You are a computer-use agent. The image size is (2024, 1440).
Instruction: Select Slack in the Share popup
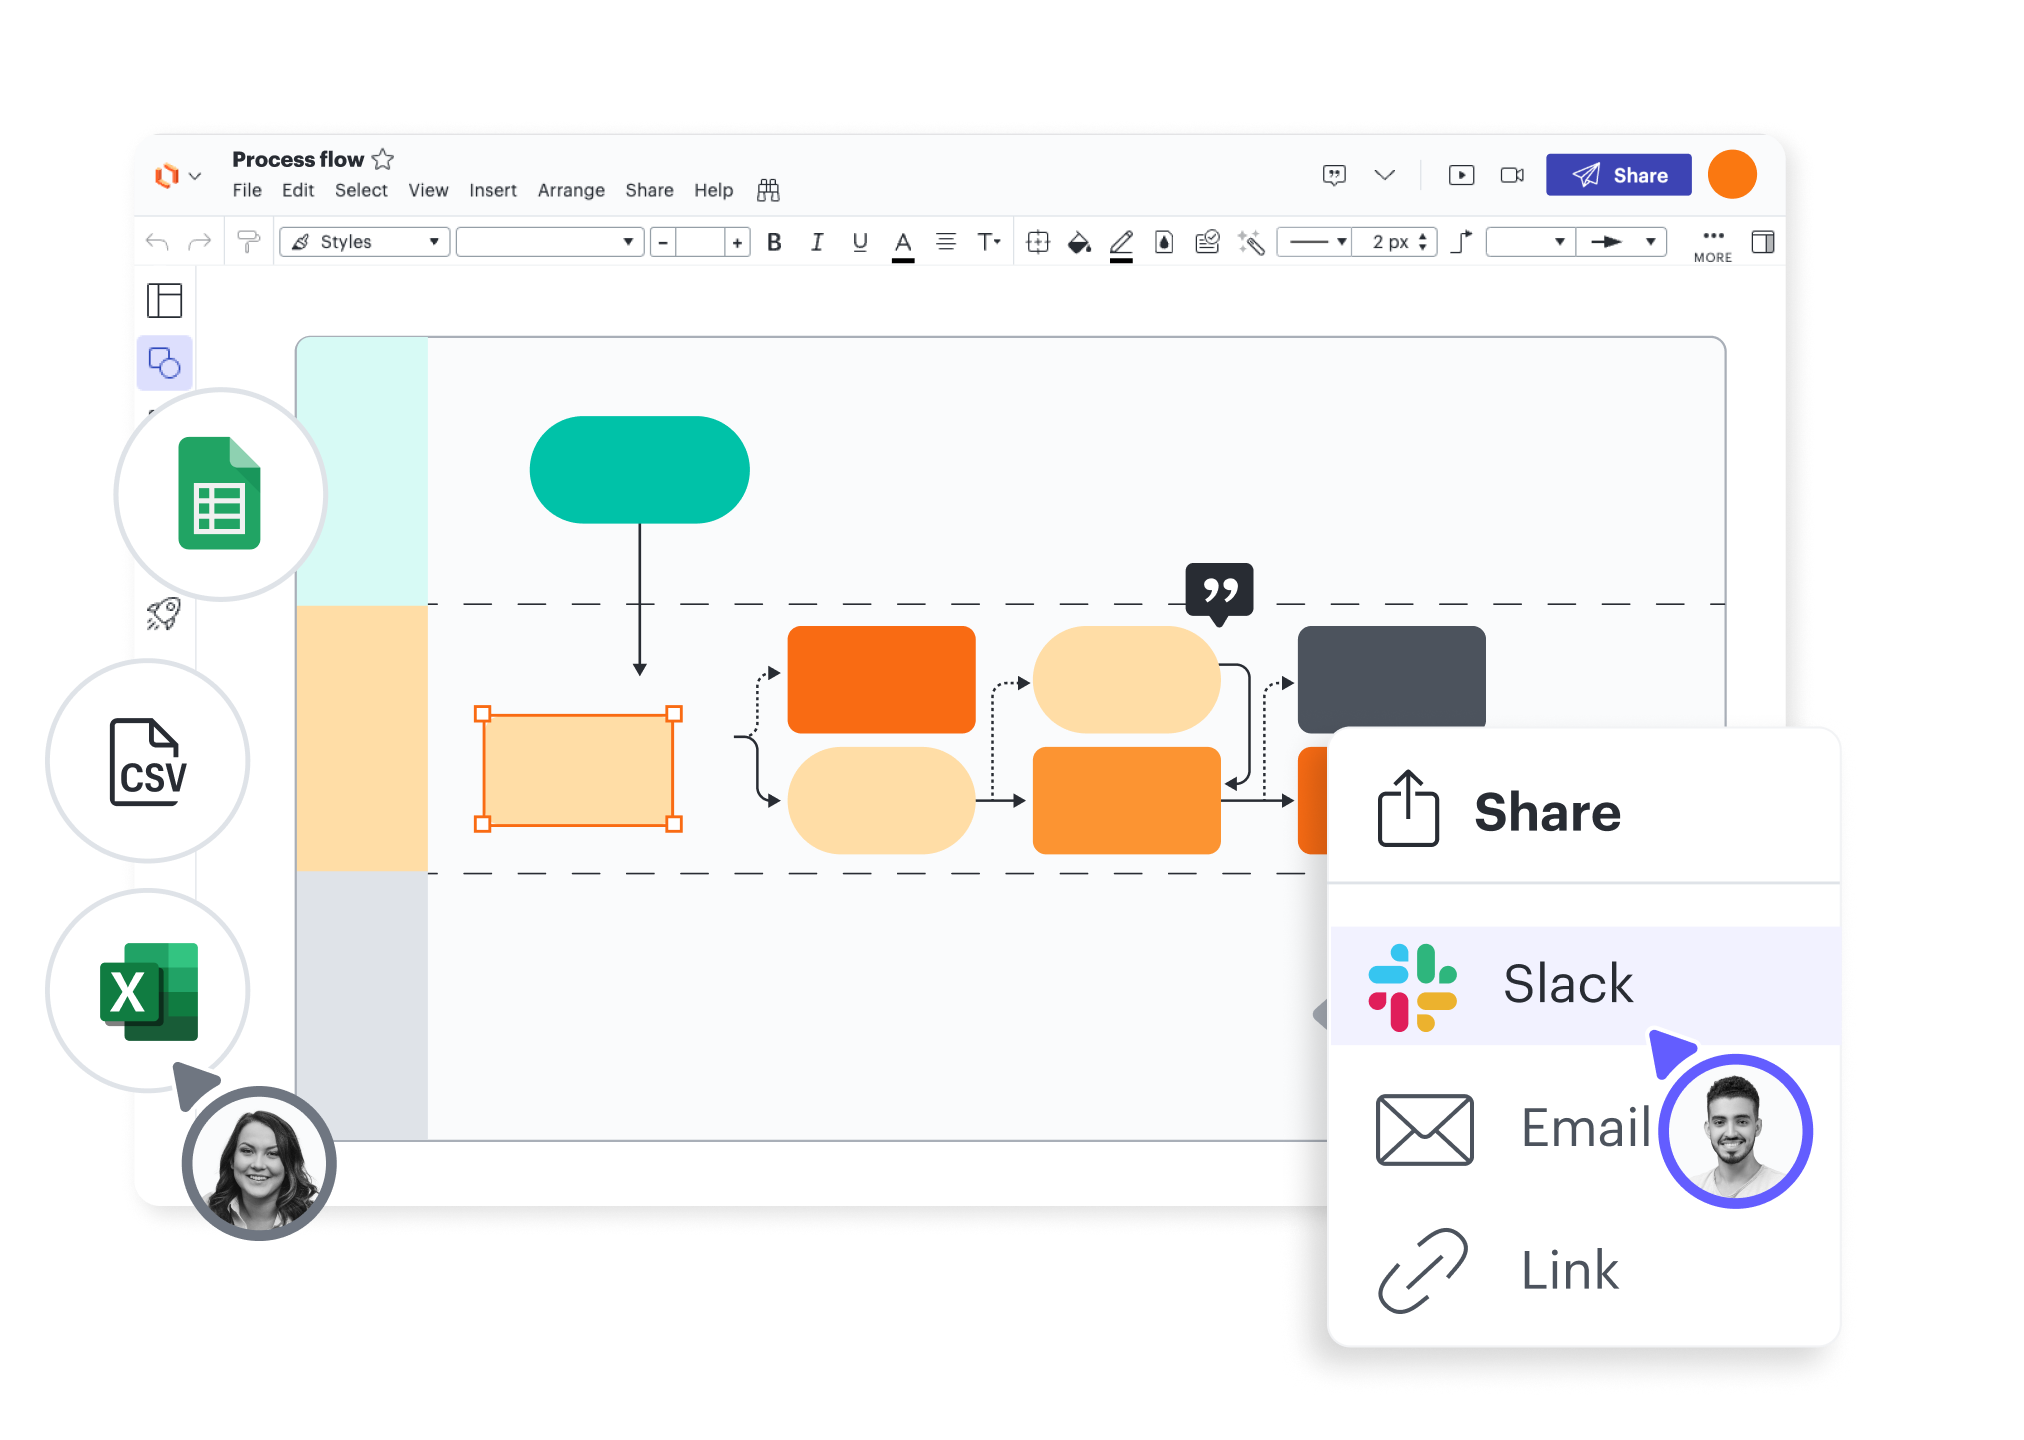[1566, 984]
